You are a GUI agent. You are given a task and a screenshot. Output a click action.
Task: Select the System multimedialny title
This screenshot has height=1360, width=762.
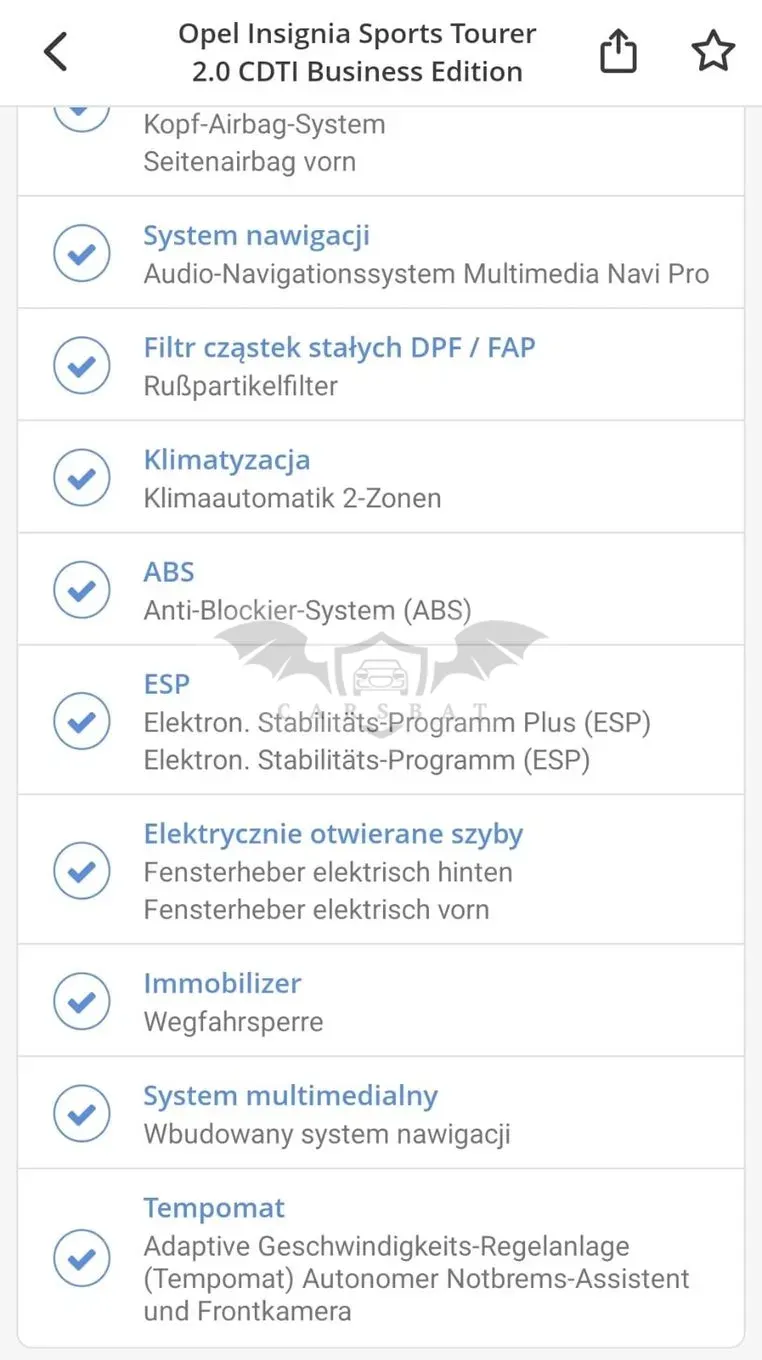290,1096
